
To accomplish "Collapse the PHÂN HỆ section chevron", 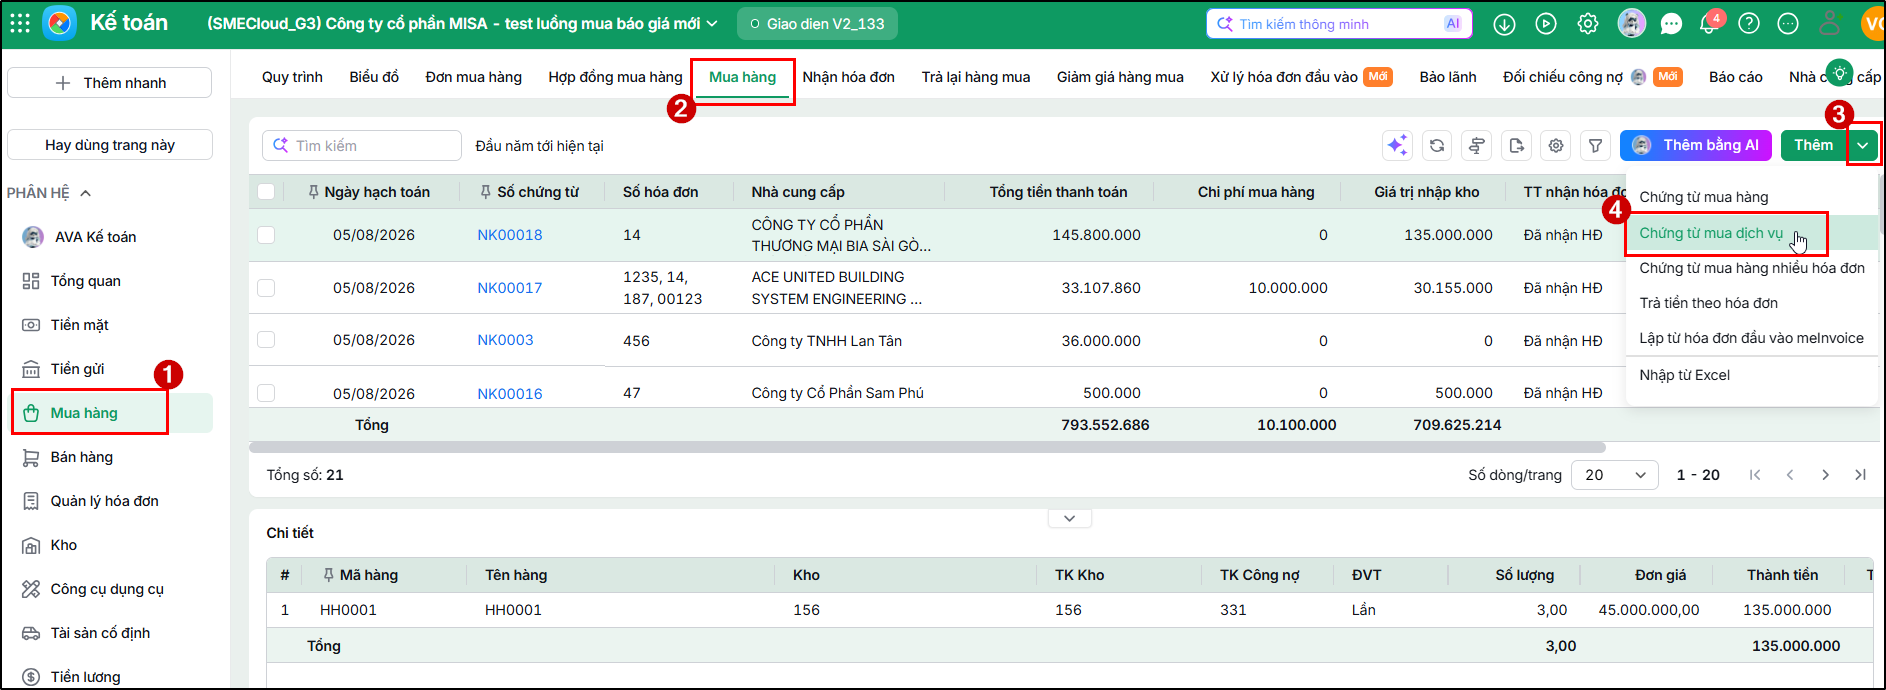I will 86,193.
